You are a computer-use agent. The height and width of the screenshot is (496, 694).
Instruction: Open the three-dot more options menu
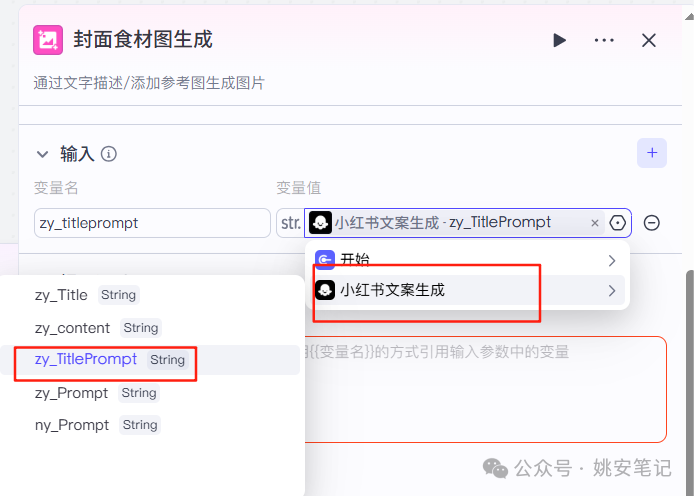(x=604, y=40)
